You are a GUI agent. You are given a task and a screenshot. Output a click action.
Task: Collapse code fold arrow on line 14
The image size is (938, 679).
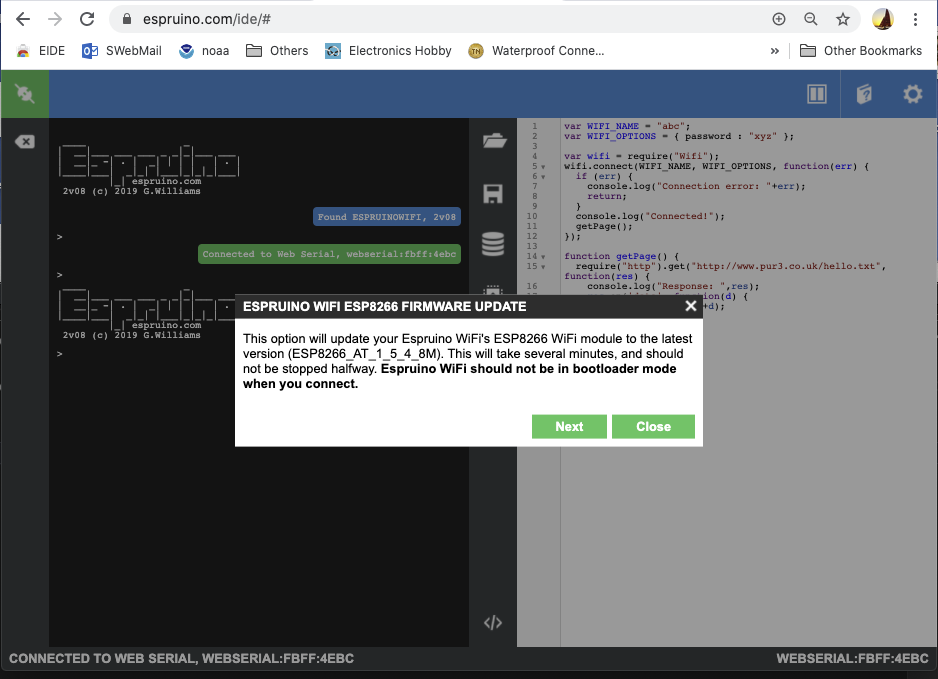543,257
